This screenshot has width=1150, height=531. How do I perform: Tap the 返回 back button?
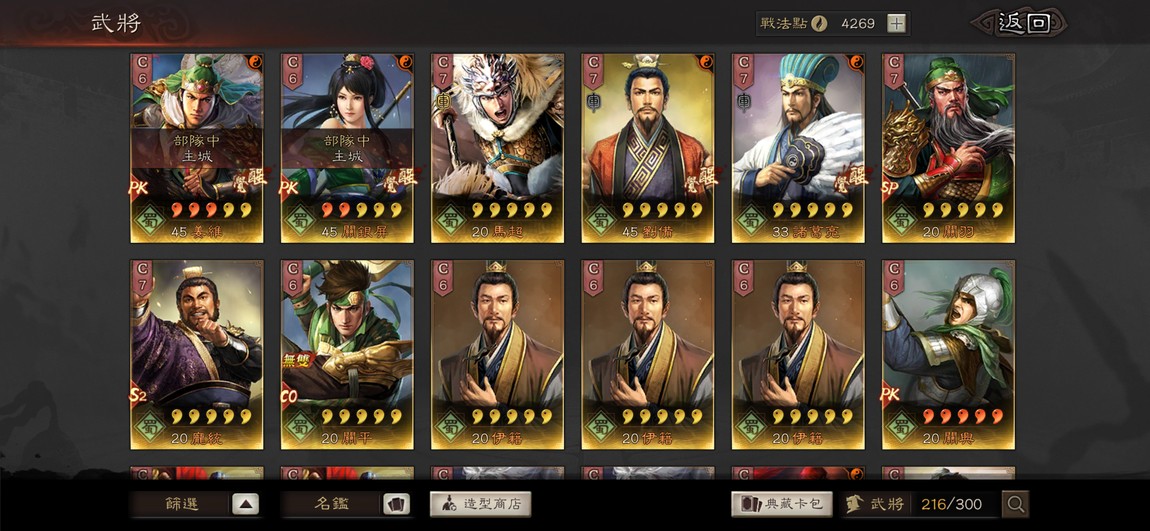(1022, 23)
